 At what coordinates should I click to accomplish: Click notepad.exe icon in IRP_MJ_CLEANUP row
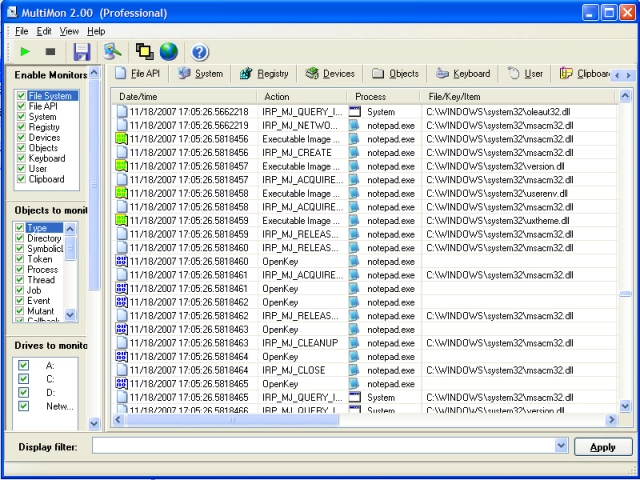[354, 343]
